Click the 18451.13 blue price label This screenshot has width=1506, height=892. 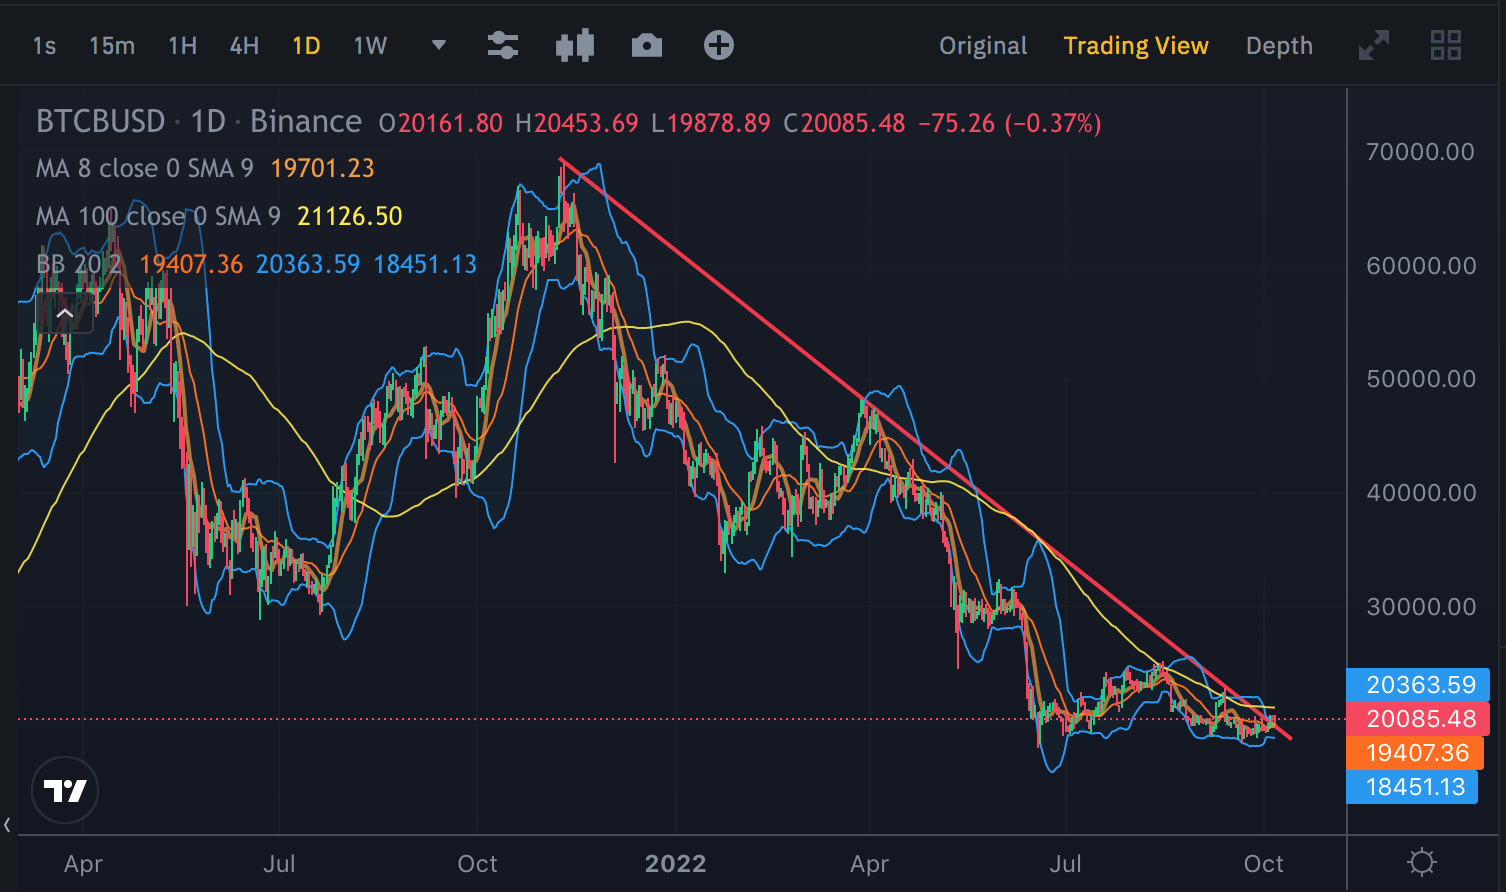tap(1413, 787)
